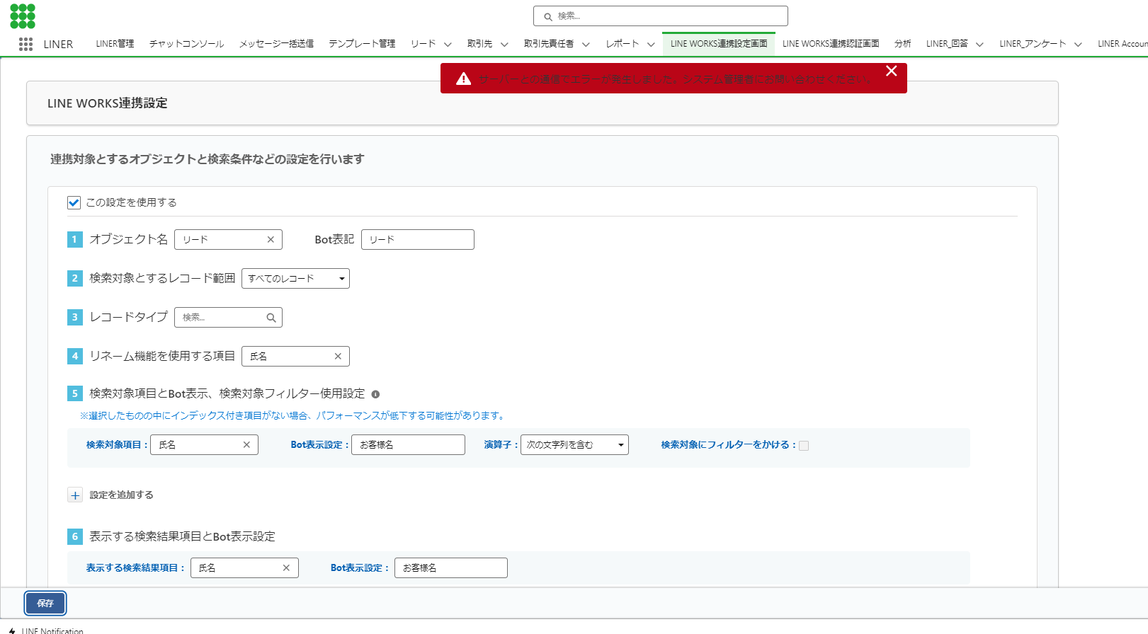The width and height of the screenshot is (1148, 634).
Task: Open the 取引先 tab
Action: click(480, 44)
